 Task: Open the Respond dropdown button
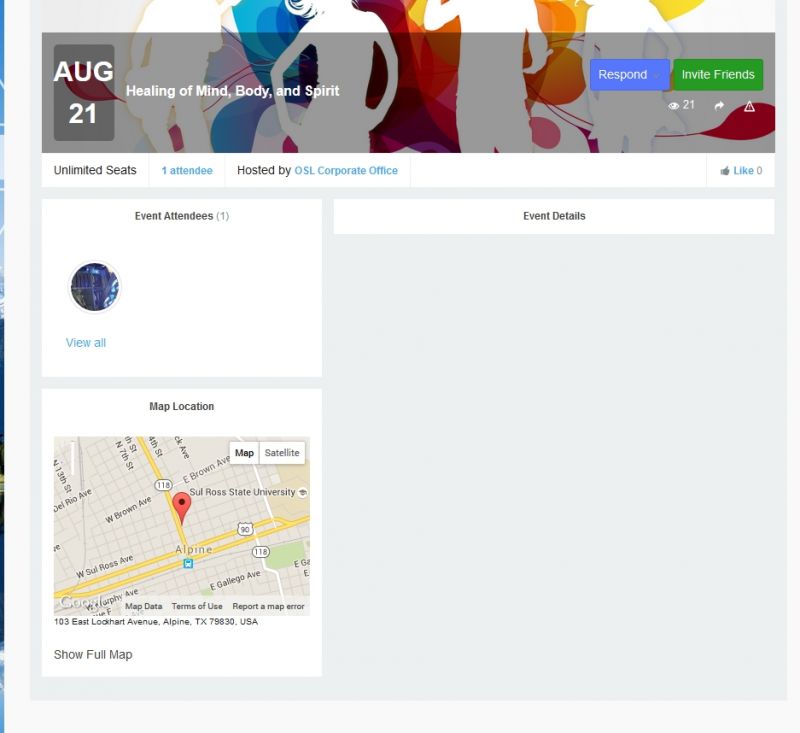pyautogui.click(x=630, y=74)
